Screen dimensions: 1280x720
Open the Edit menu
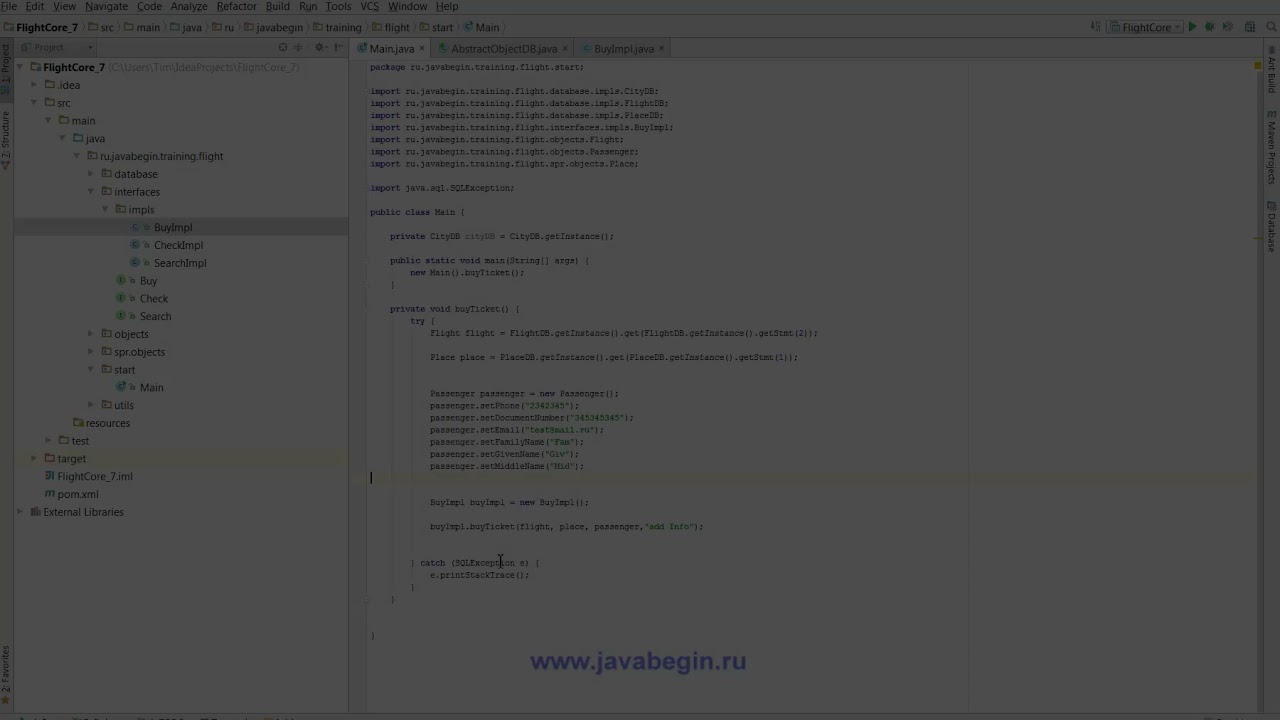[35, 7]
